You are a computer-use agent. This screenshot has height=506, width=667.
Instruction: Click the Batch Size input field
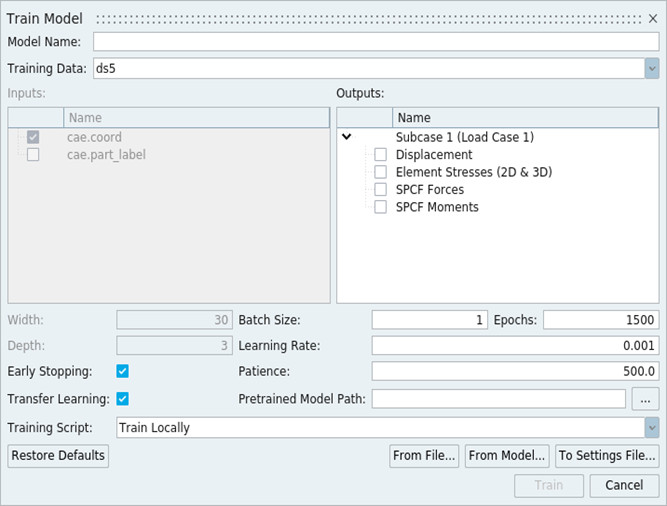click(429, 320)
